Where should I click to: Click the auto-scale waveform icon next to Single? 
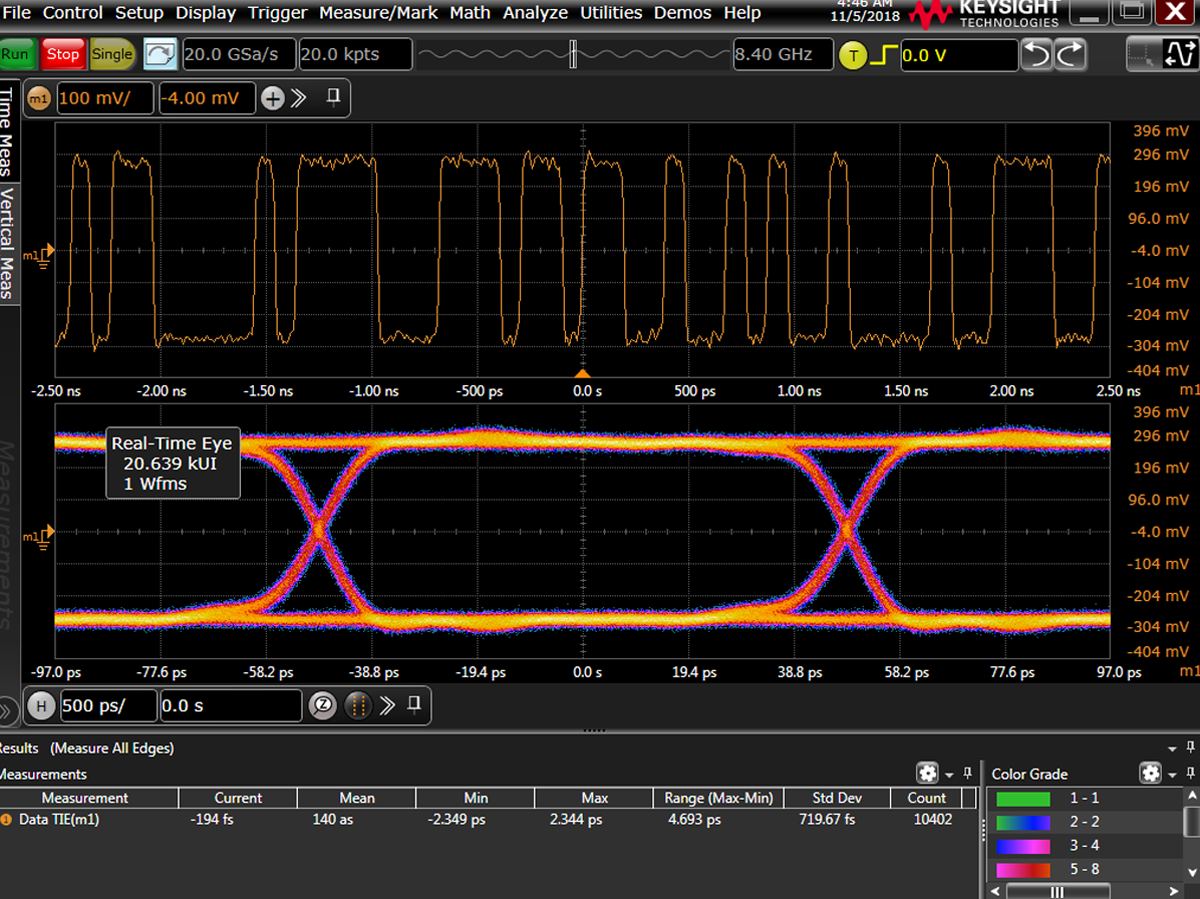pos(160,55)
